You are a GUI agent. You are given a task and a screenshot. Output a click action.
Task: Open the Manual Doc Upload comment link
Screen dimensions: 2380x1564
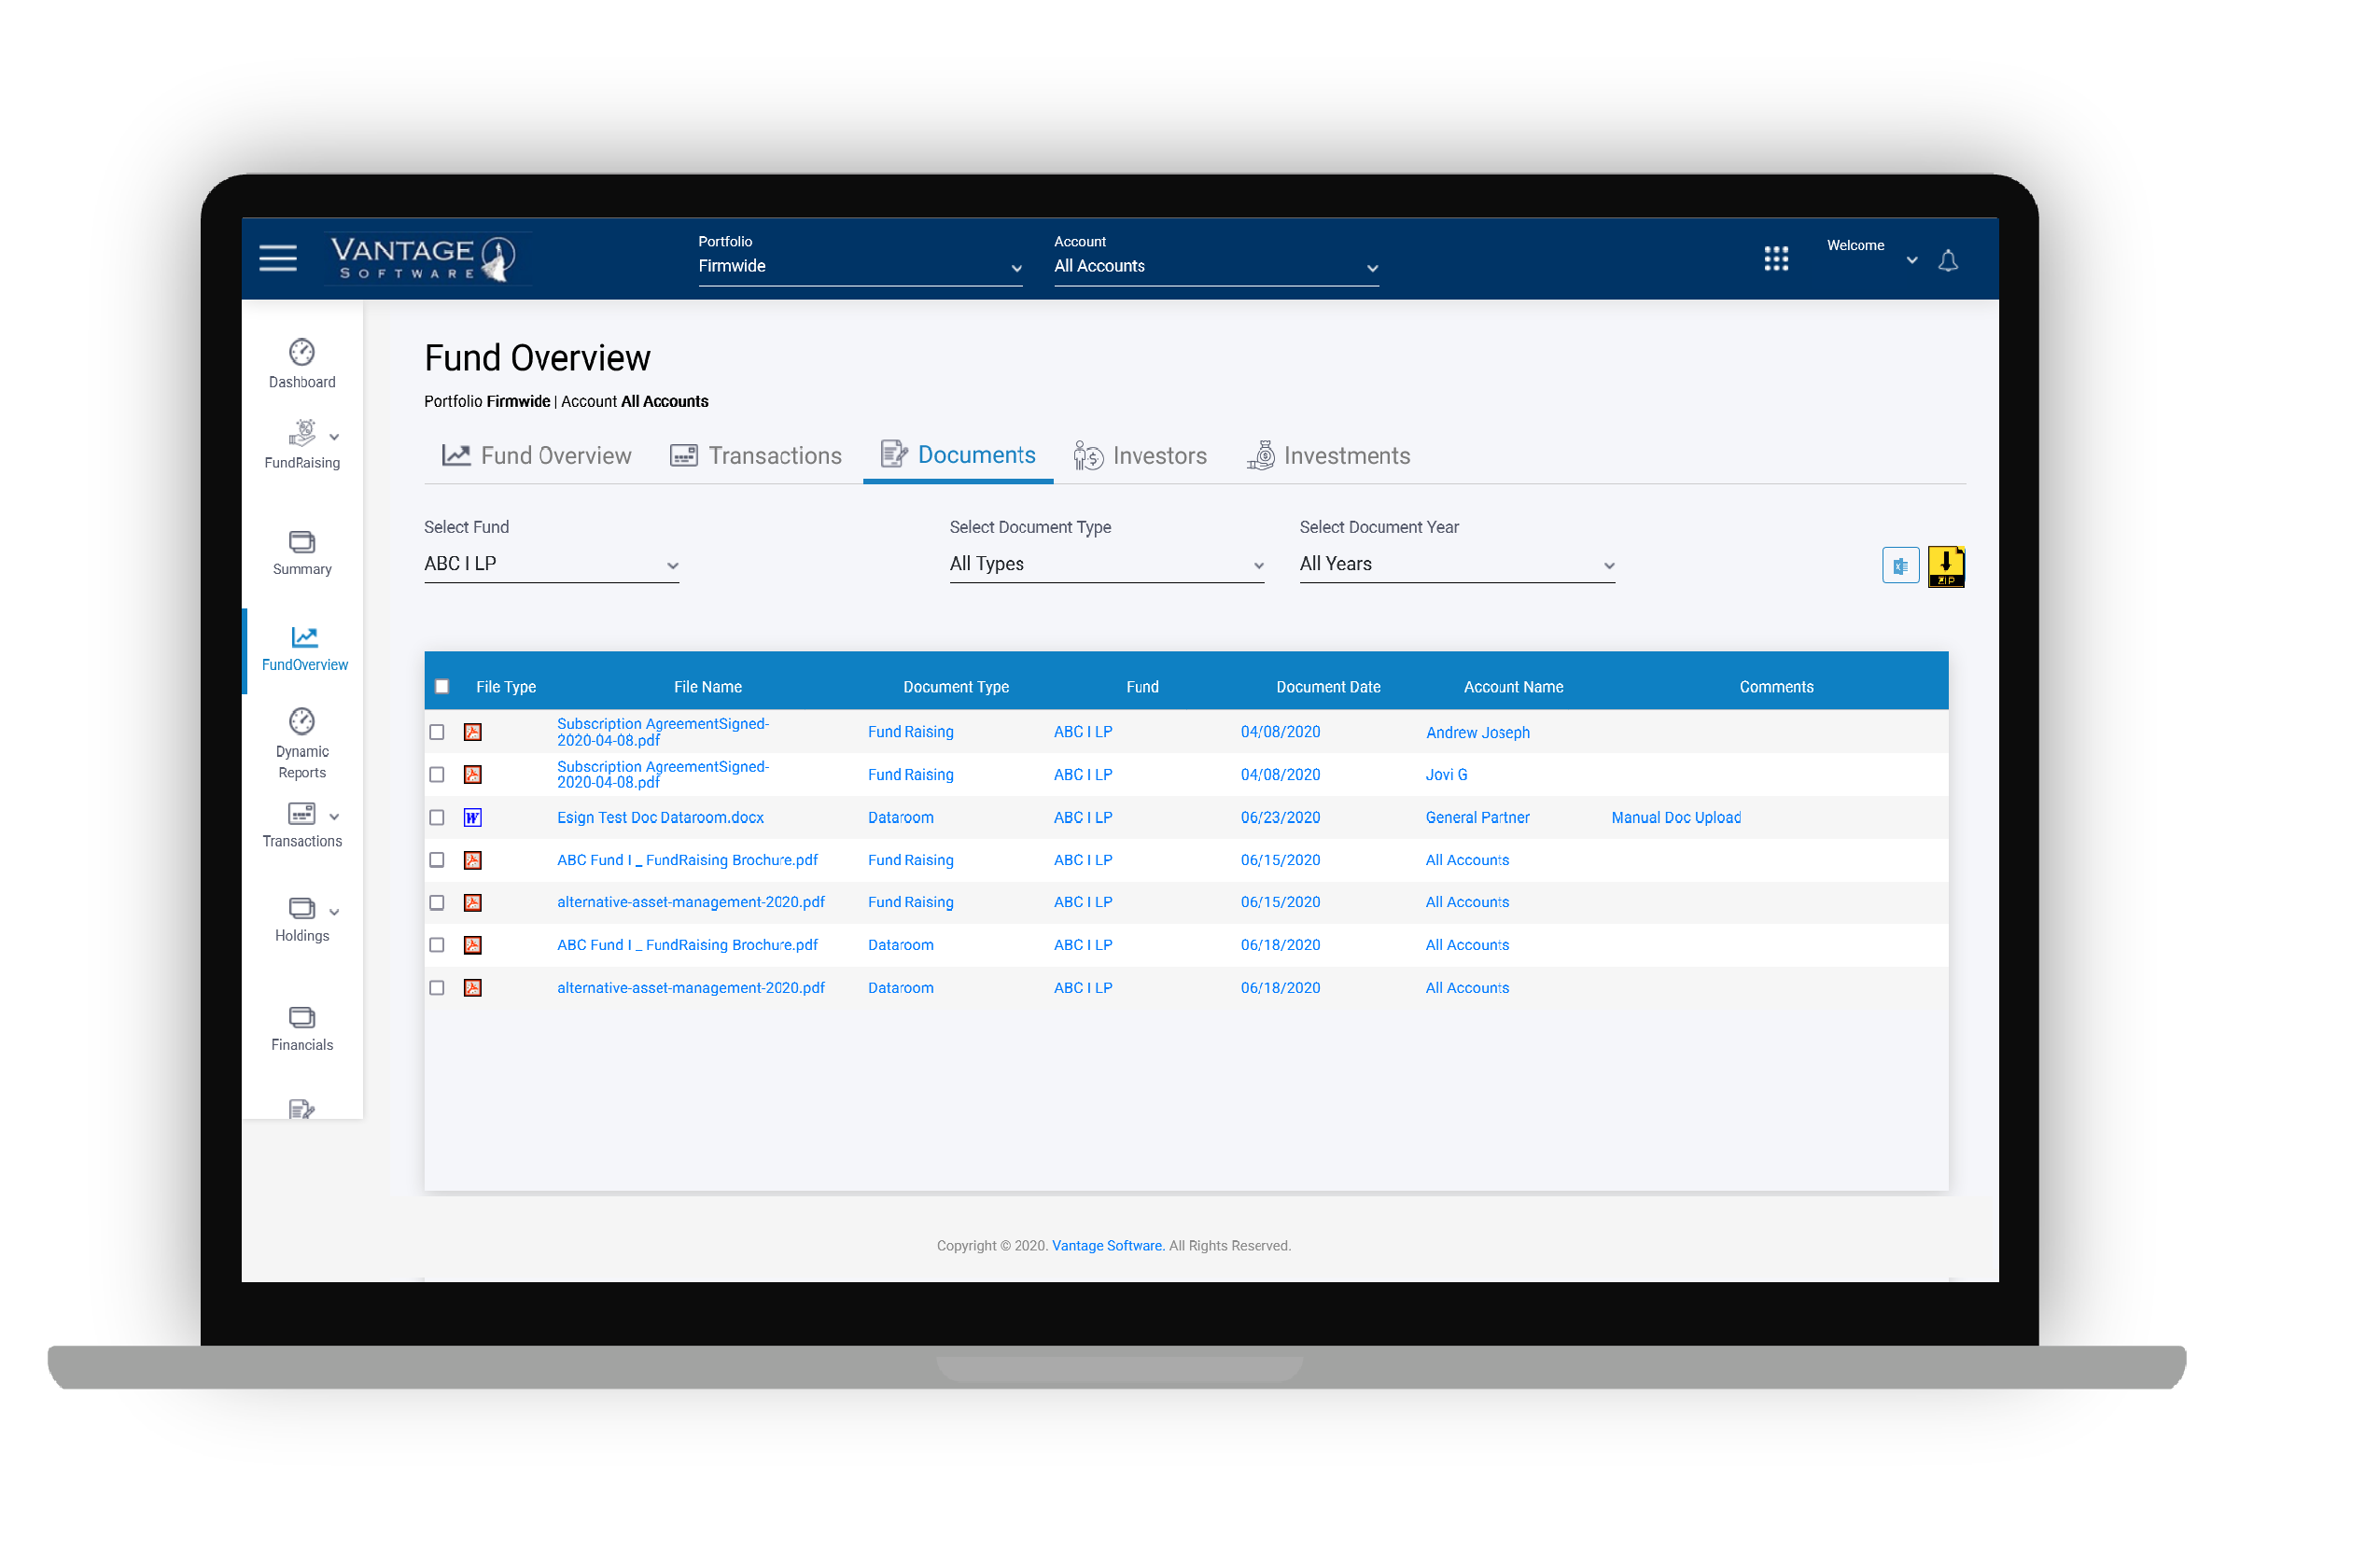(1675, 817)
